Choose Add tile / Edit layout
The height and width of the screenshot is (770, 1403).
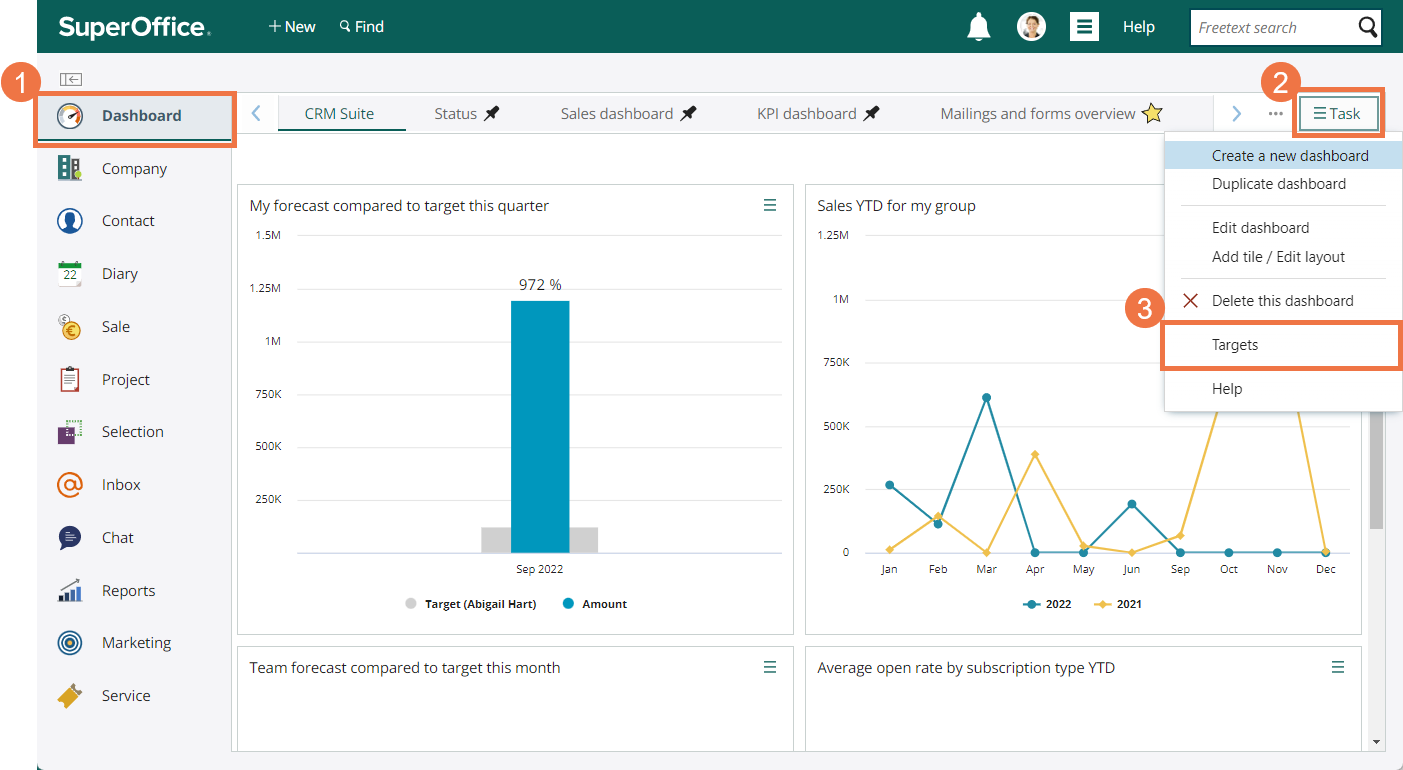[1283, 257]
